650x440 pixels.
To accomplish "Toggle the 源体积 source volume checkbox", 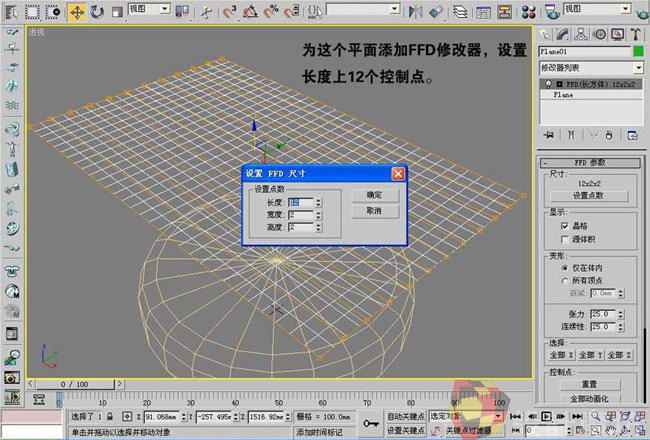I will point(564,239).
